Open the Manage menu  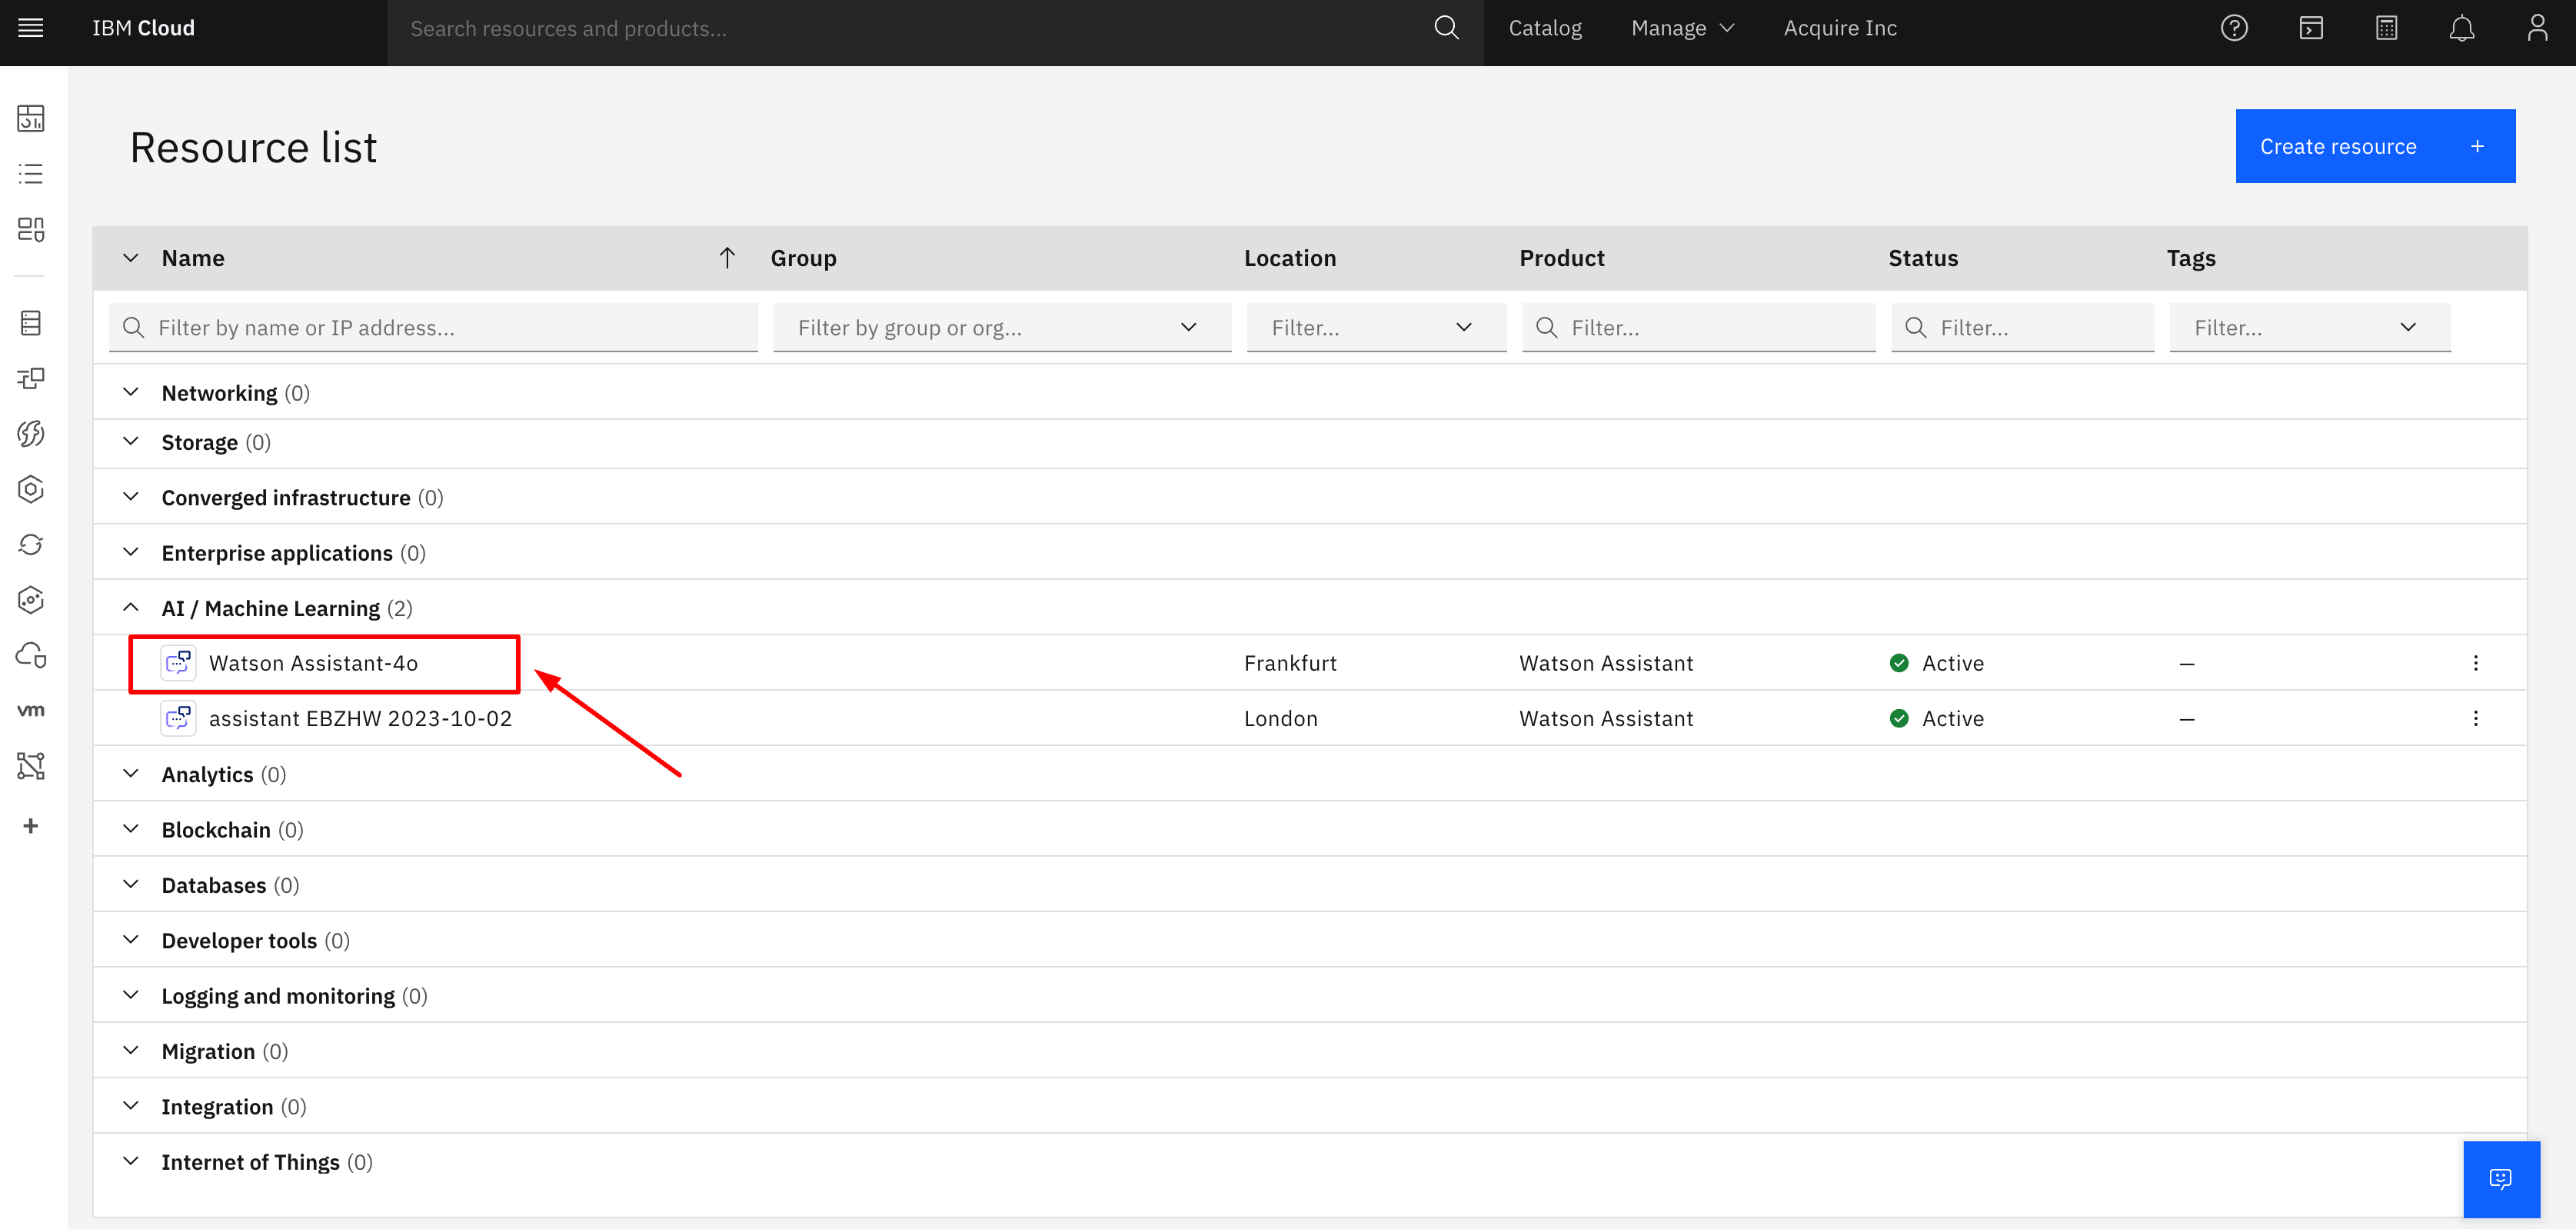click(x=1682, y=28)
